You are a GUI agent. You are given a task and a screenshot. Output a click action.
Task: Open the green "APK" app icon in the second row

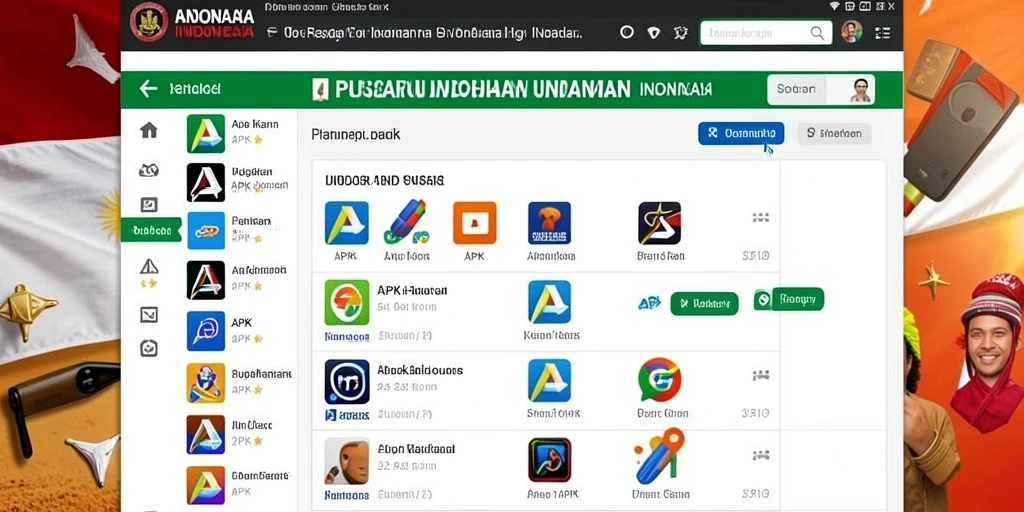347,302
